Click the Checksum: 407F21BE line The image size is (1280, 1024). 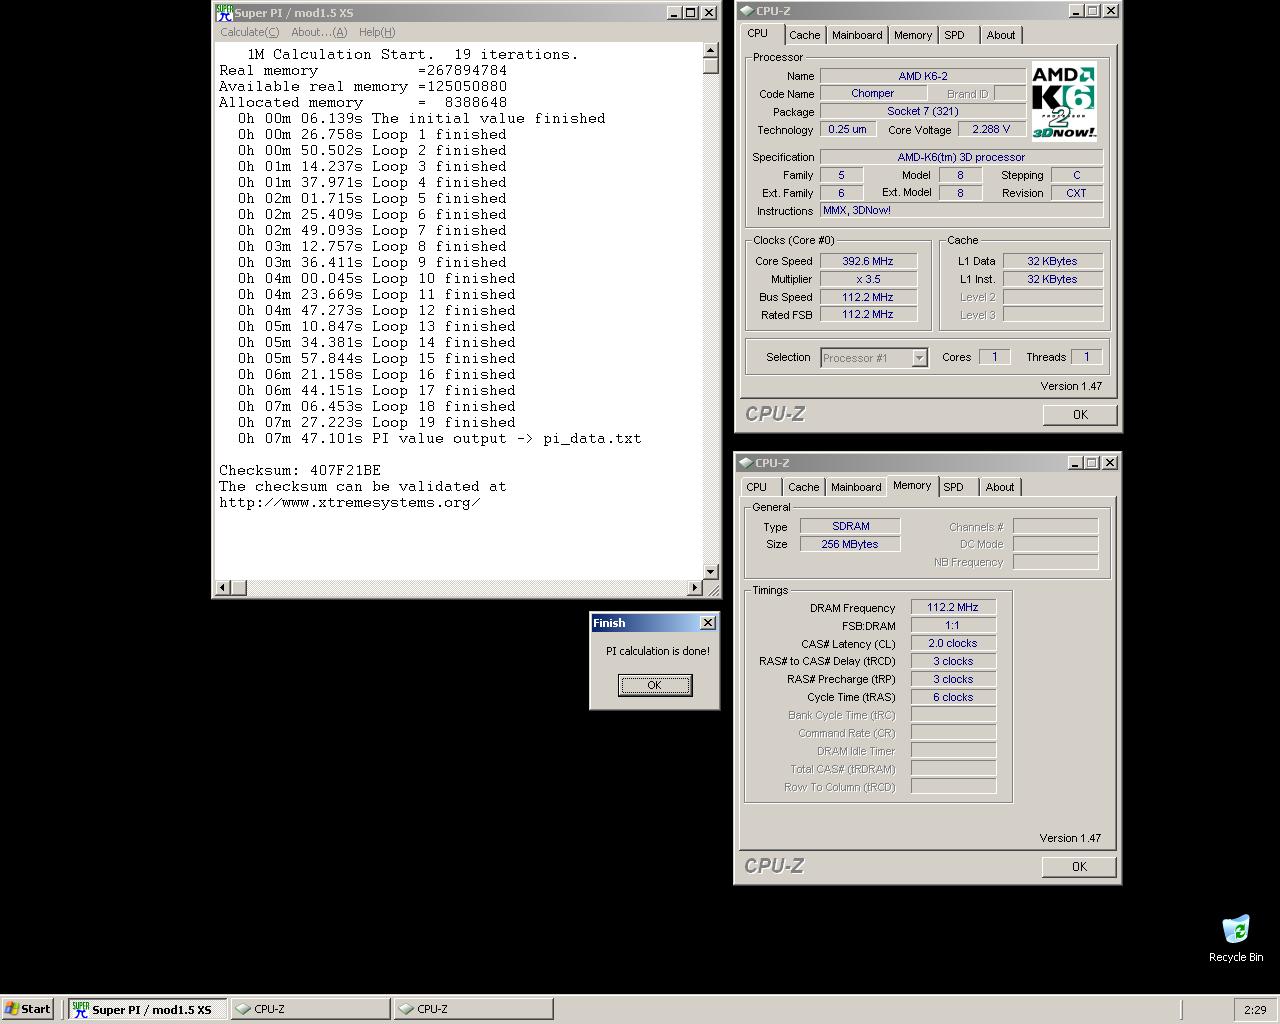(x=300, y=470)
